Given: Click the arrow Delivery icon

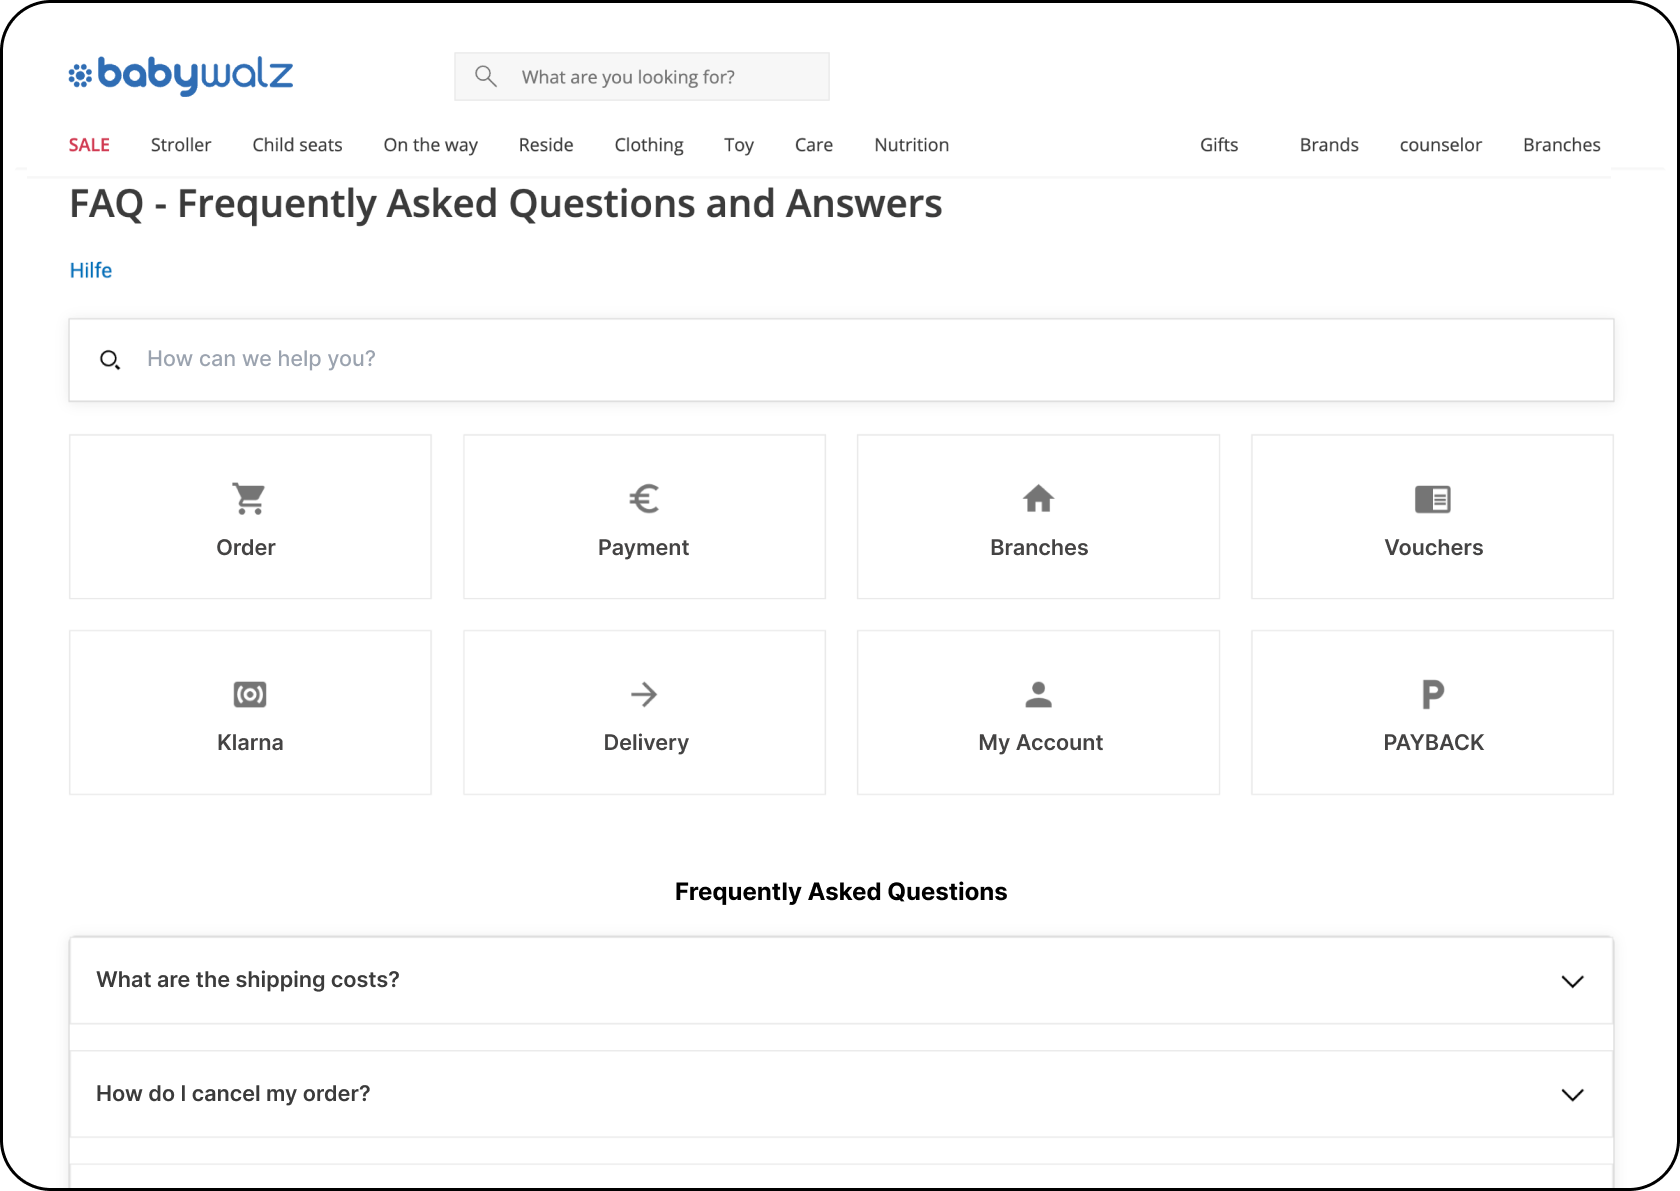Looking at the screenshot, I should (644, 694).
